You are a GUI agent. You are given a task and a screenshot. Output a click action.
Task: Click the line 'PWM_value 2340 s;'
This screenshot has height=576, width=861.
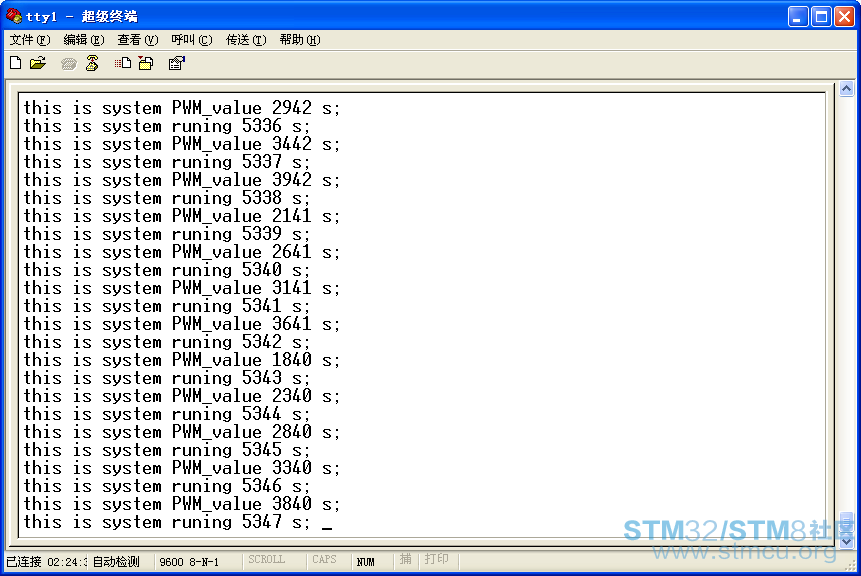182,396
